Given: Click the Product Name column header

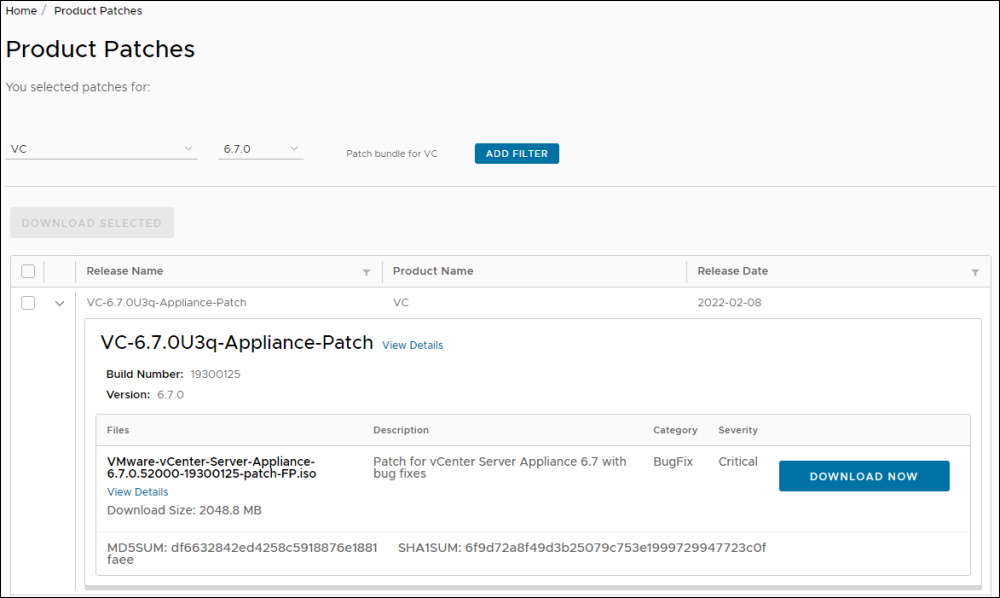Looking at the screenshot, I should tap(433, 271).
